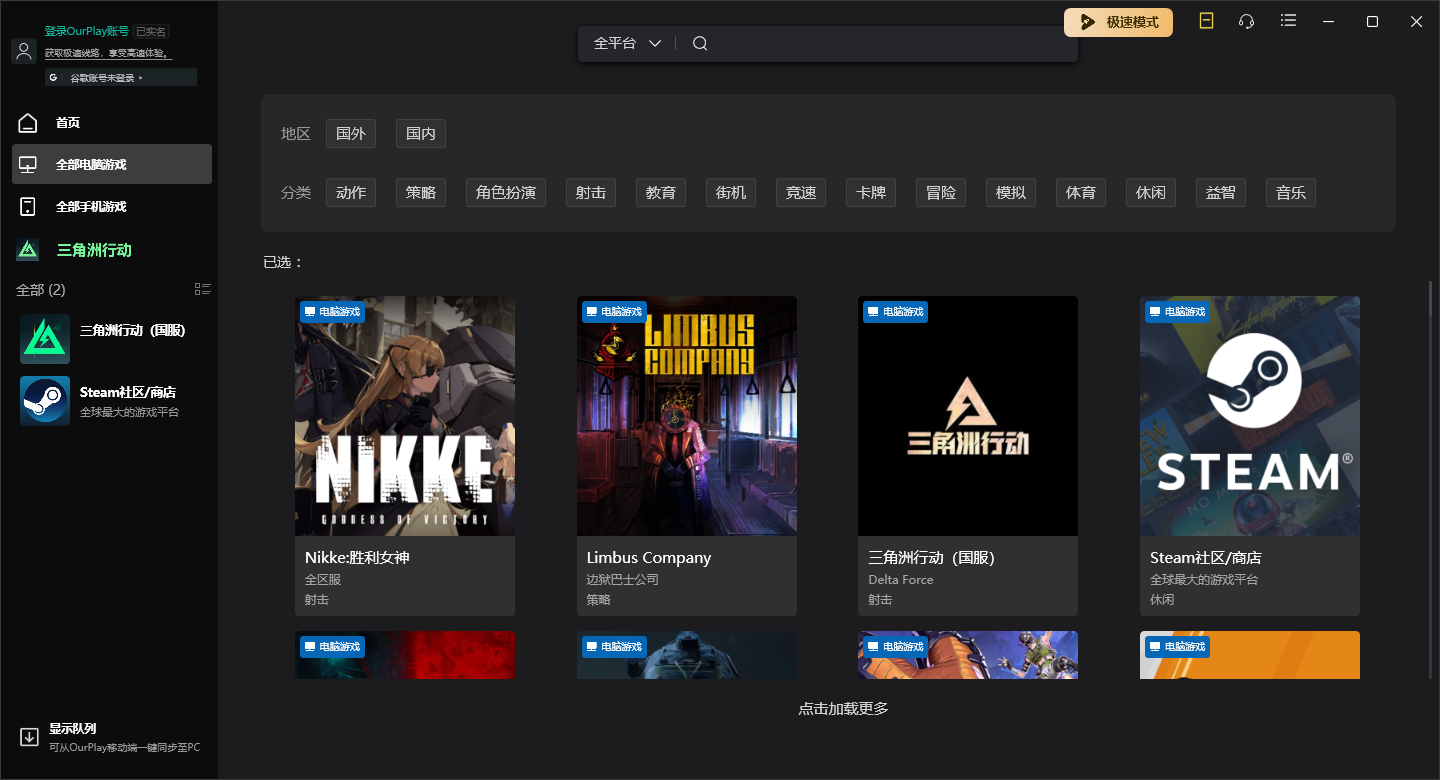Enable the 极速模式 speed mode
The image size is (1440, 780).
(x=1118, y=22)
